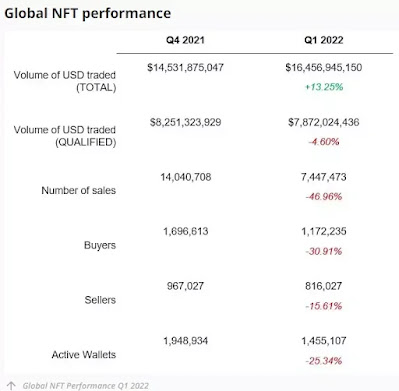Screen dimensions: 399x391
Task: Select the 'Sellers' row label
Action: click(100, 300)
